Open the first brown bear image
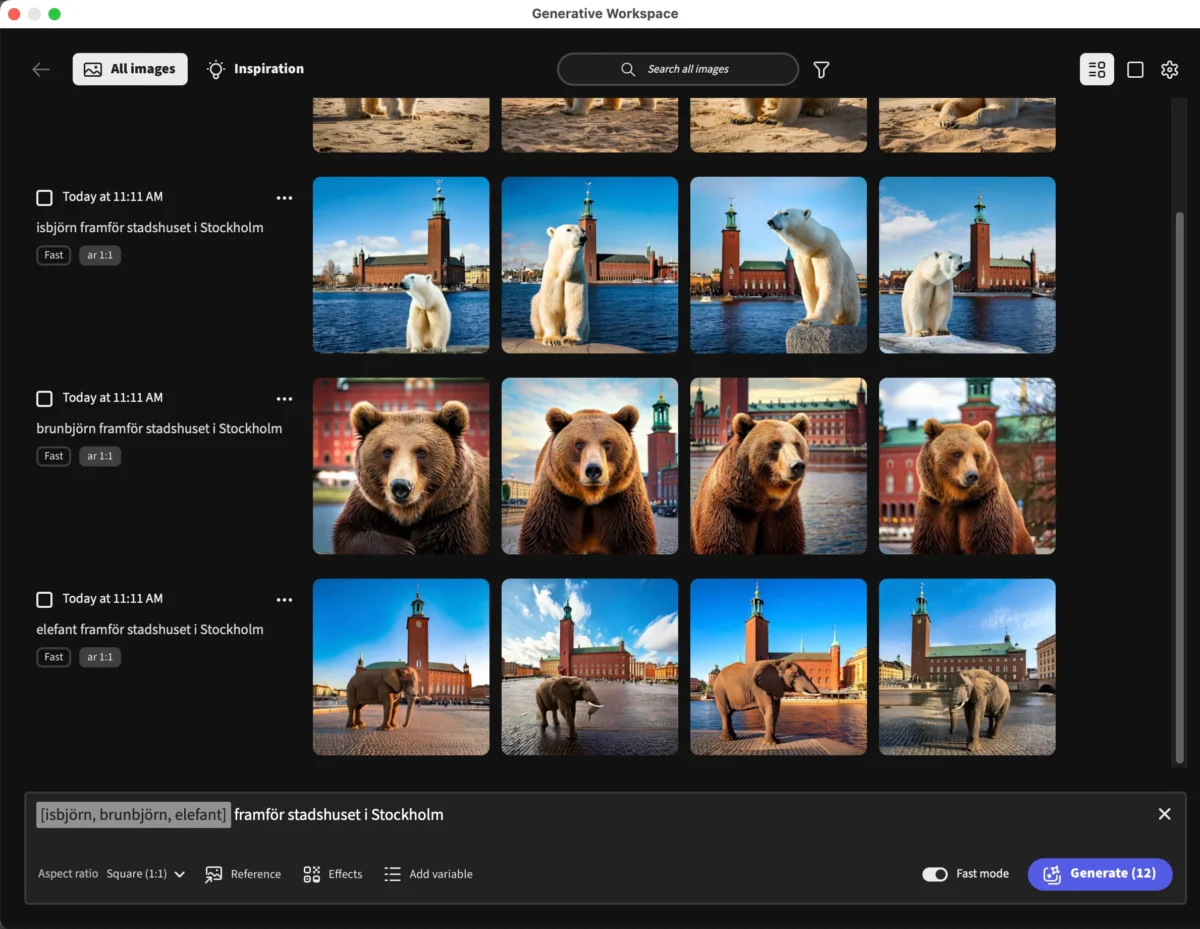Screen dimensions: 1200x929 pyautogui.click(x=401, y=466)
